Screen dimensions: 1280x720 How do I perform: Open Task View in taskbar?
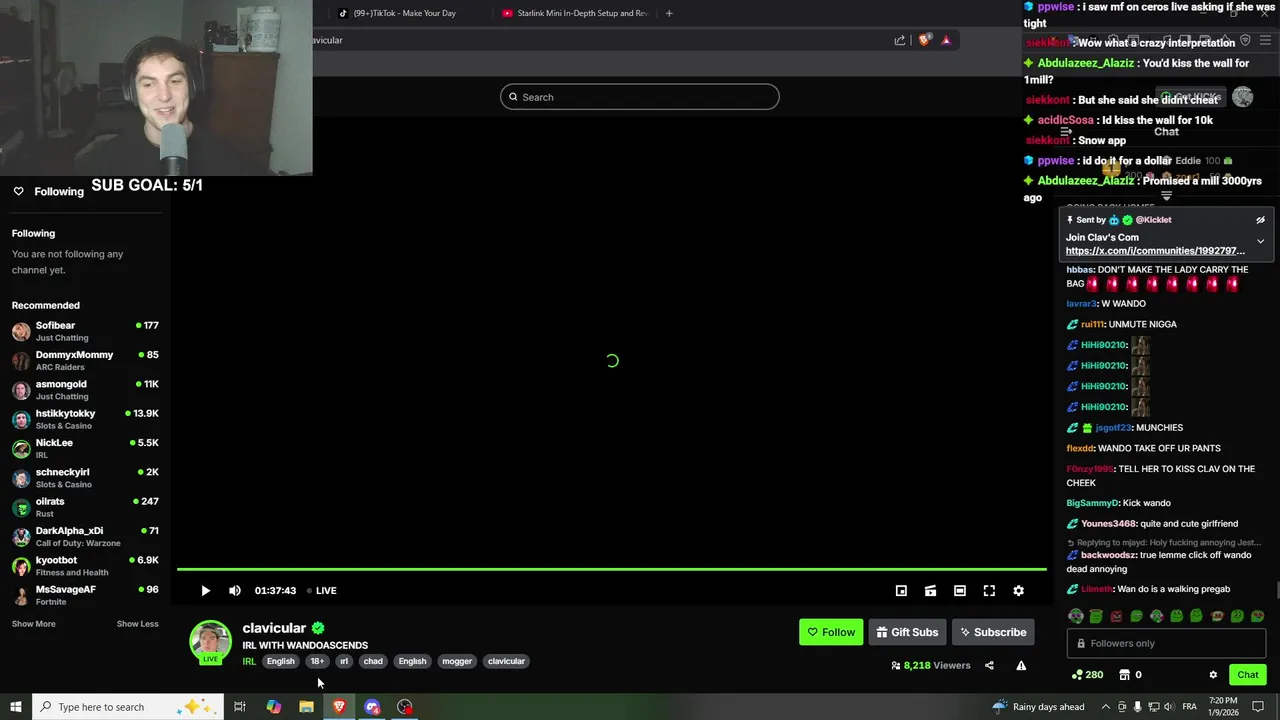[x=240, y=707]
